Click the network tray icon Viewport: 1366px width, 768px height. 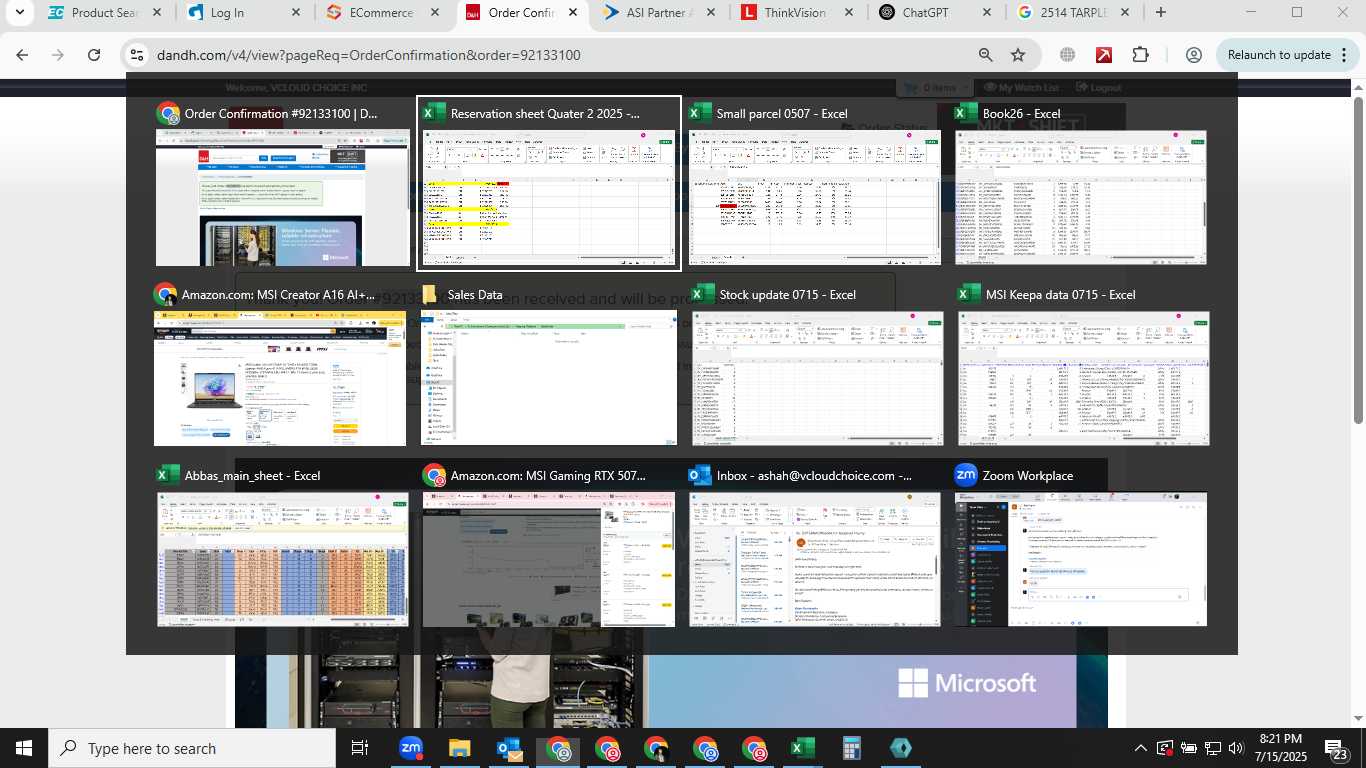(x=1213, y=748)
